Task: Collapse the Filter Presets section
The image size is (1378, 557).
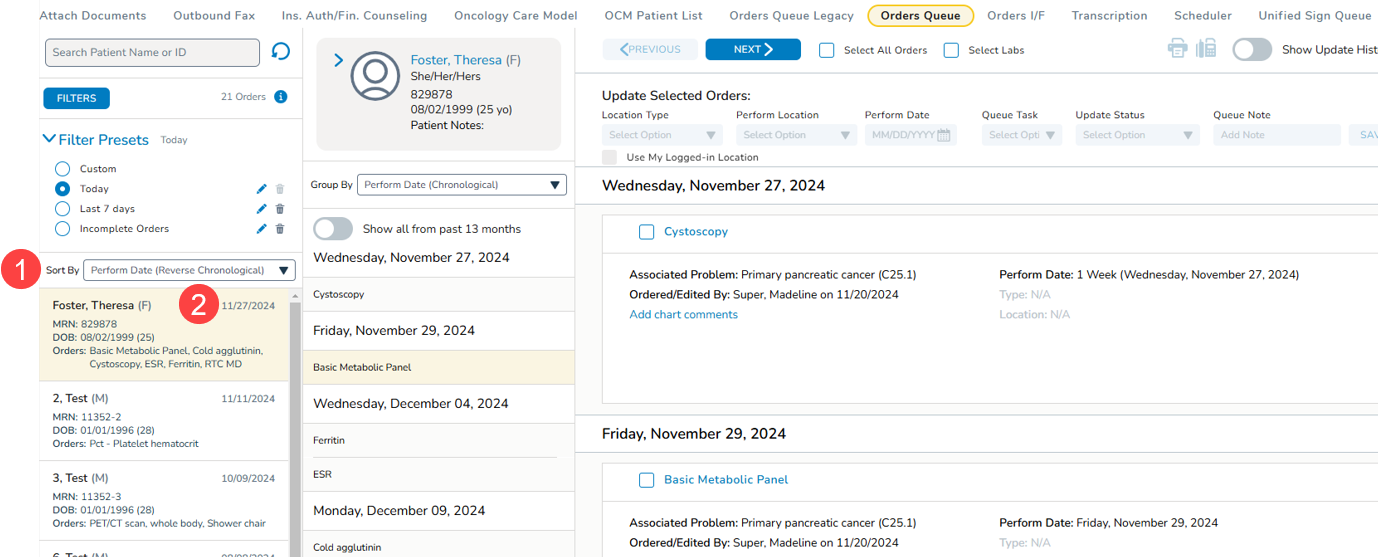Action: pyautogui.click(x=49, y=140)
